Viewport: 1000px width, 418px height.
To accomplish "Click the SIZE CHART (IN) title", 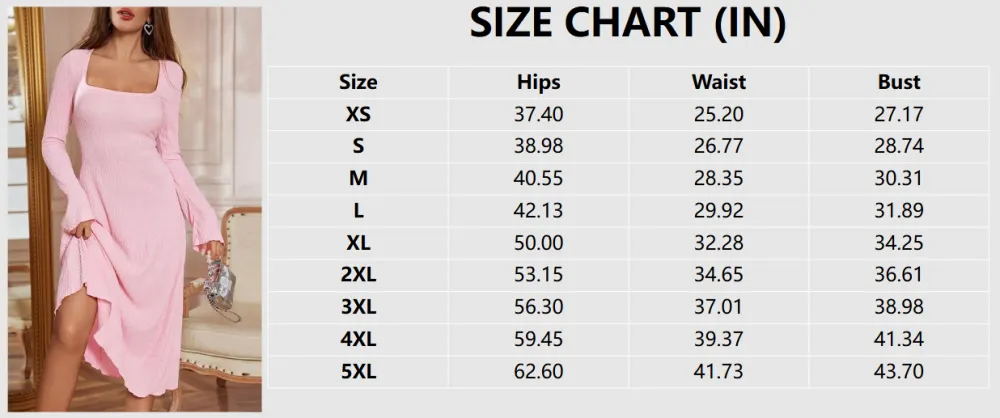I will pos(627,25).
